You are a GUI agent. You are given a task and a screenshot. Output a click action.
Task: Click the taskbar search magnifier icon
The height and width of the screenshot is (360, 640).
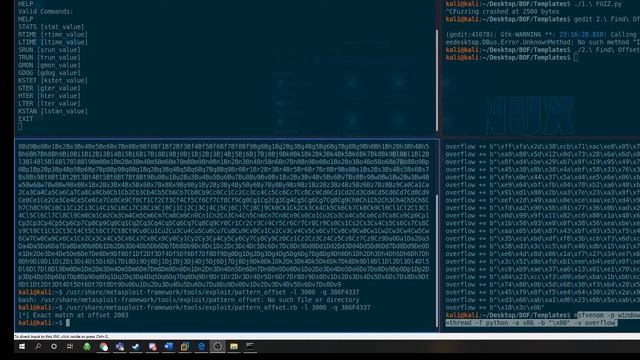pyautogui.click(x=38, y=347)
